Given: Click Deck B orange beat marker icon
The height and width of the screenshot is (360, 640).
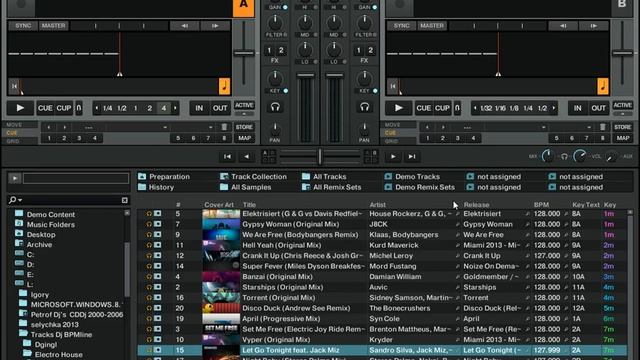Looking at the screenshot, I should pyautogui.click(x=603, y=86).
